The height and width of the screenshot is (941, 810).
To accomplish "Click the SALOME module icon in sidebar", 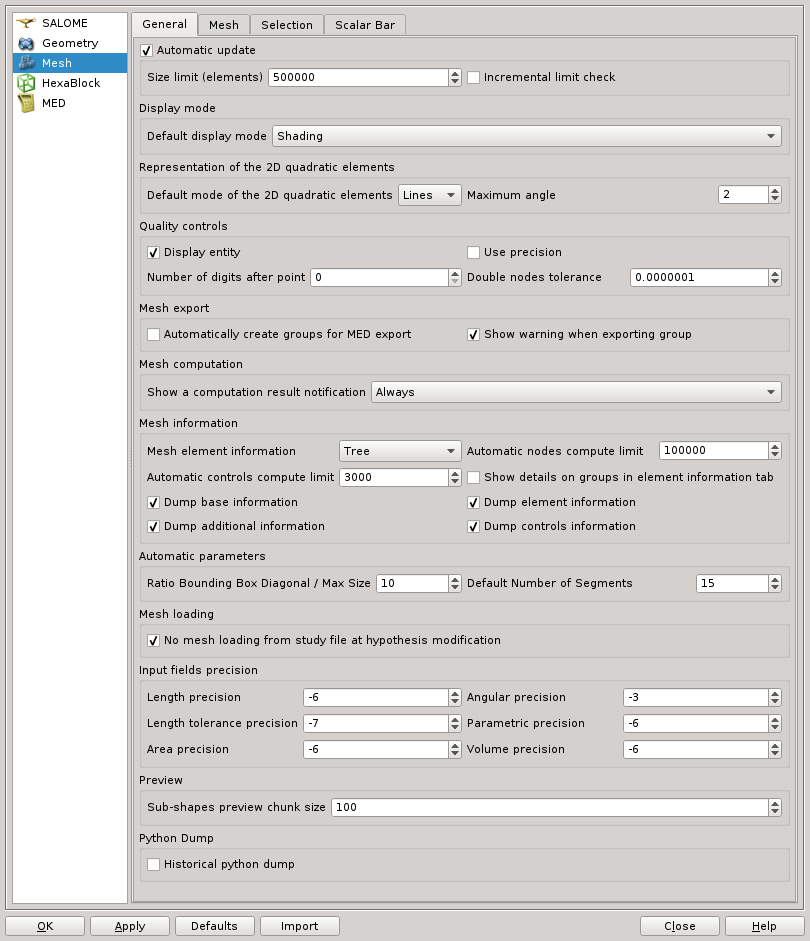I will pos(26,23).
